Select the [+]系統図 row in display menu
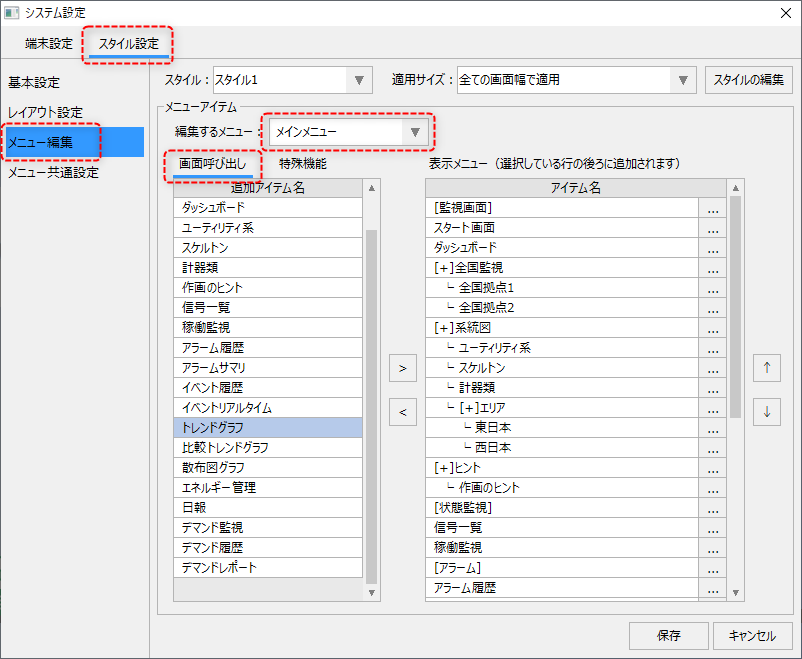802x659 pixels. point(561,328)
